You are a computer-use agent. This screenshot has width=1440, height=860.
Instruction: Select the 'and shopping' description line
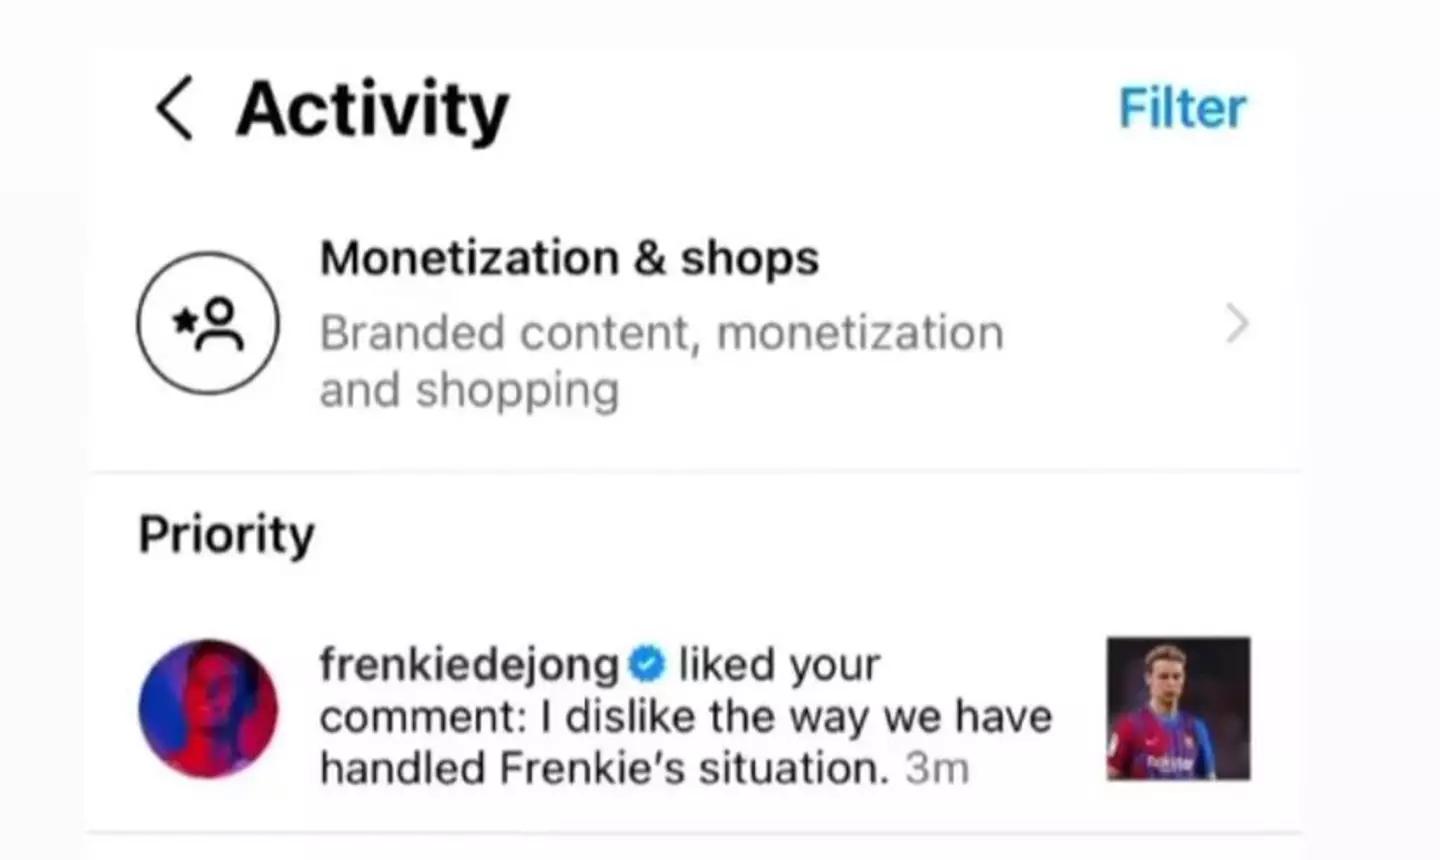(469, 390)
